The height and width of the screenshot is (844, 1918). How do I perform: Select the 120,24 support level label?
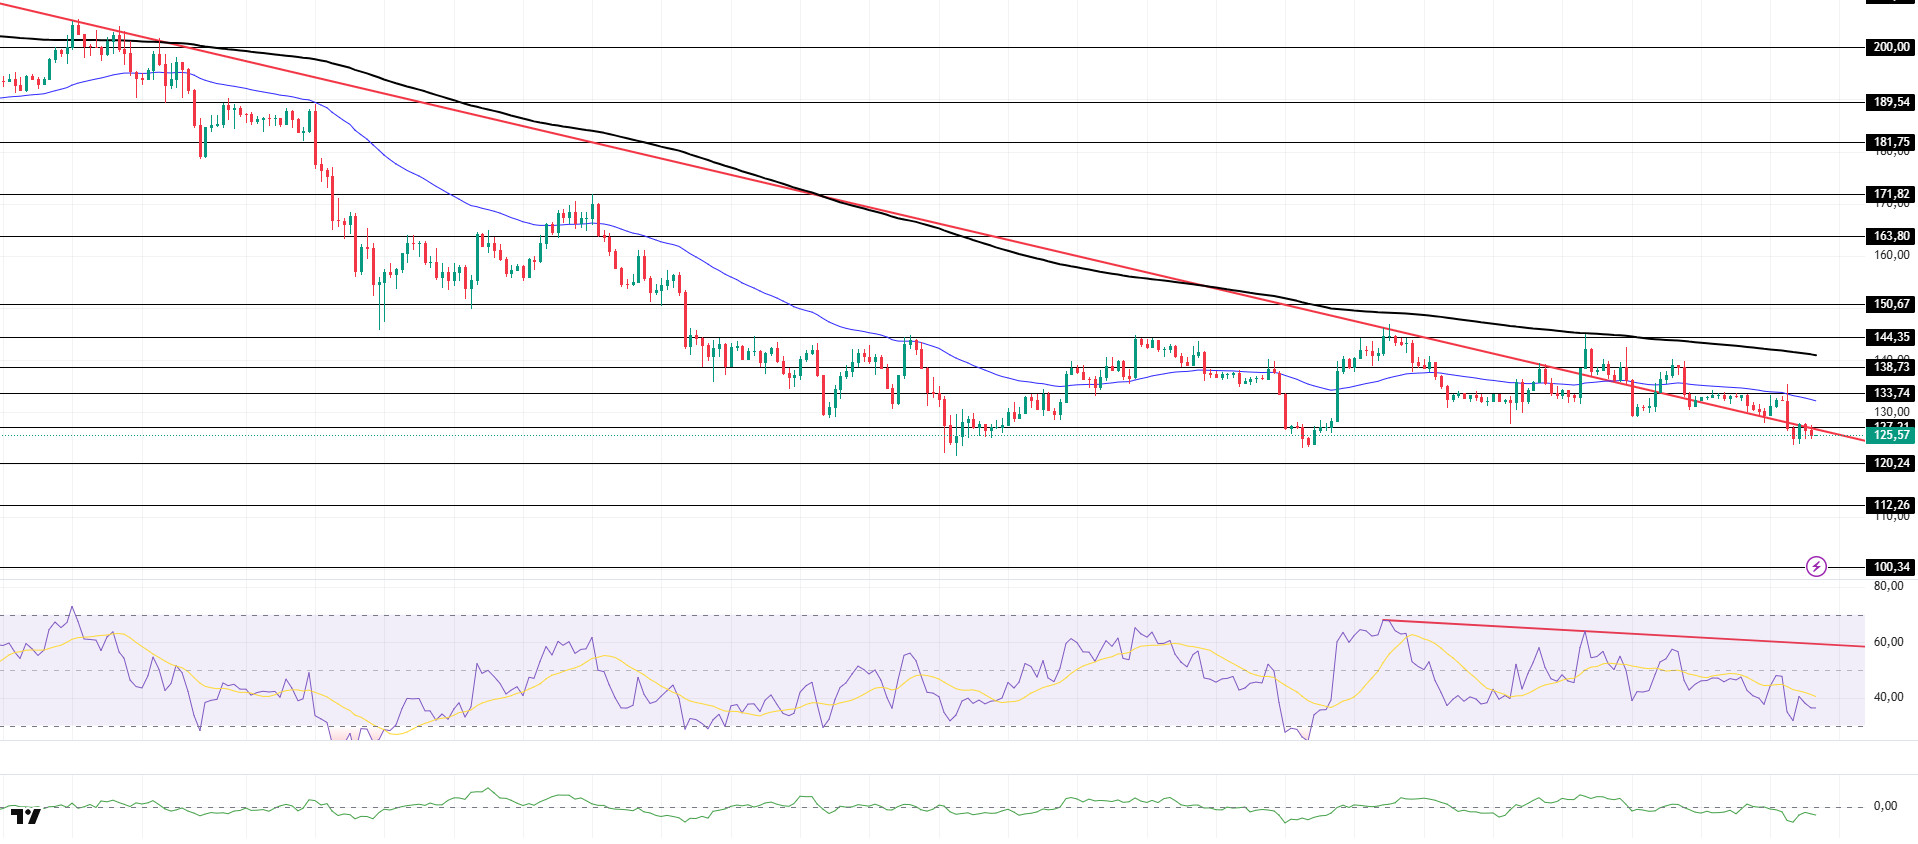[1890, 463]
